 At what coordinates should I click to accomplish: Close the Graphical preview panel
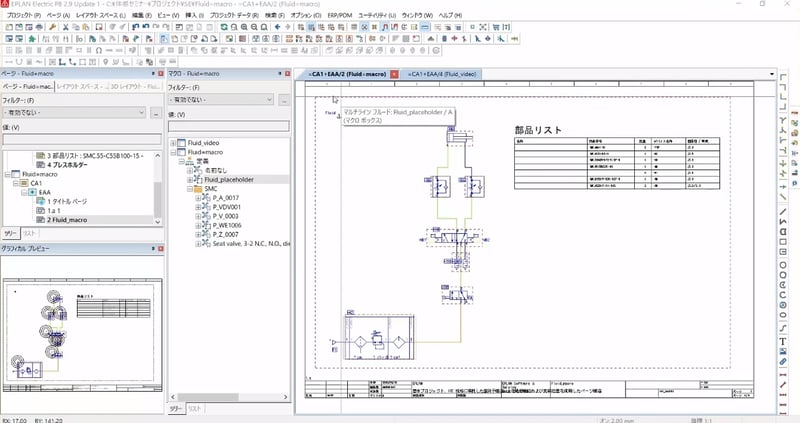160,248
